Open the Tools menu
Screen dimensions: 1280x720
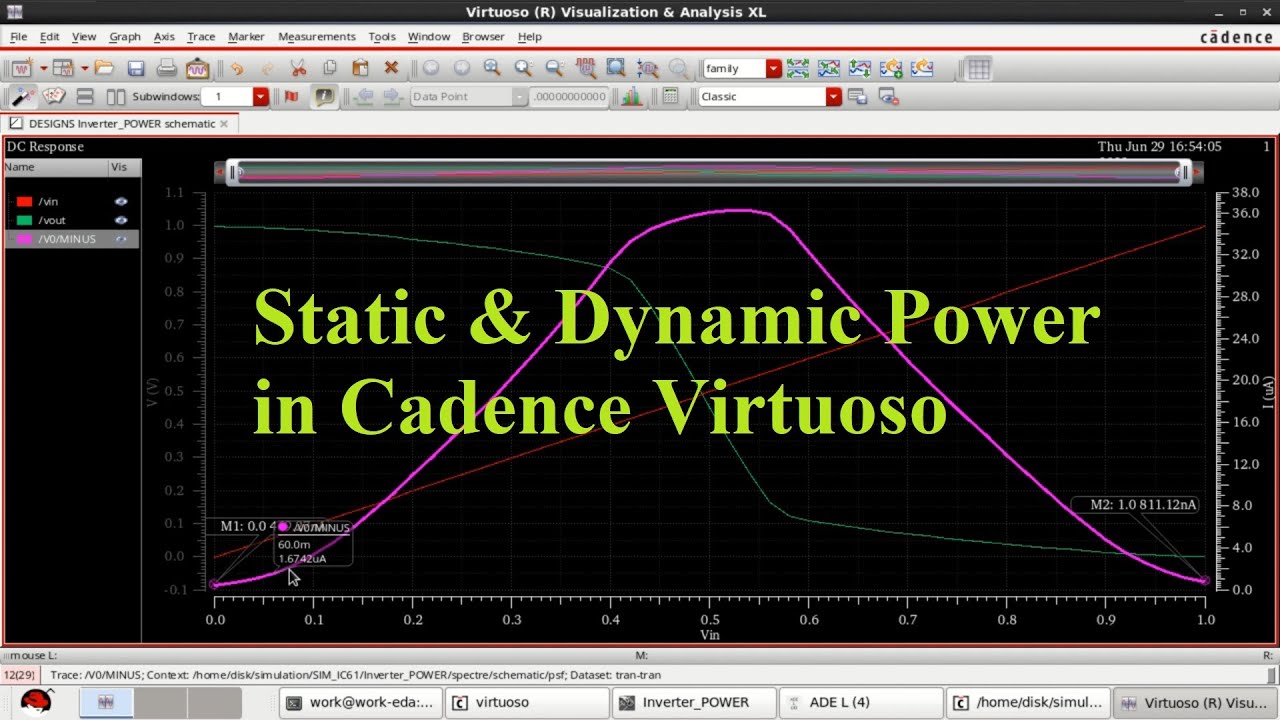coord(382,36)
